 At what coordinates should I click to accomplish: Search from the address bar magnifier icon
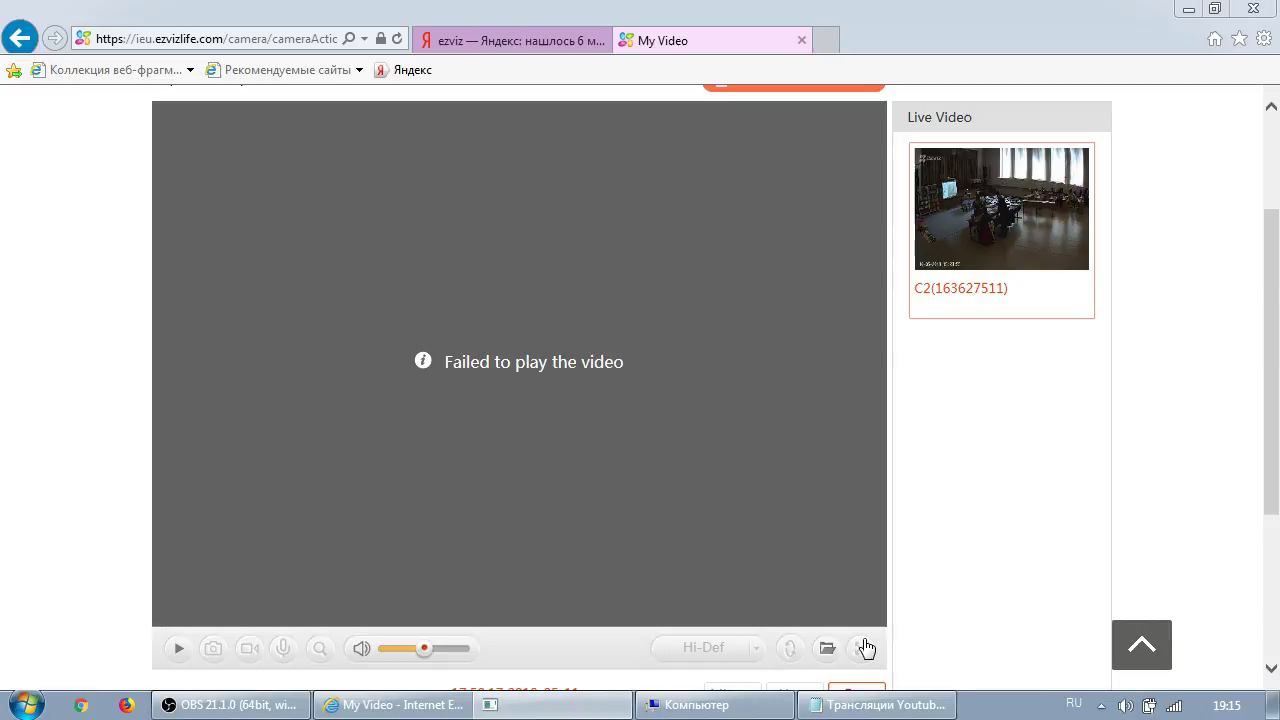[349, 39]
